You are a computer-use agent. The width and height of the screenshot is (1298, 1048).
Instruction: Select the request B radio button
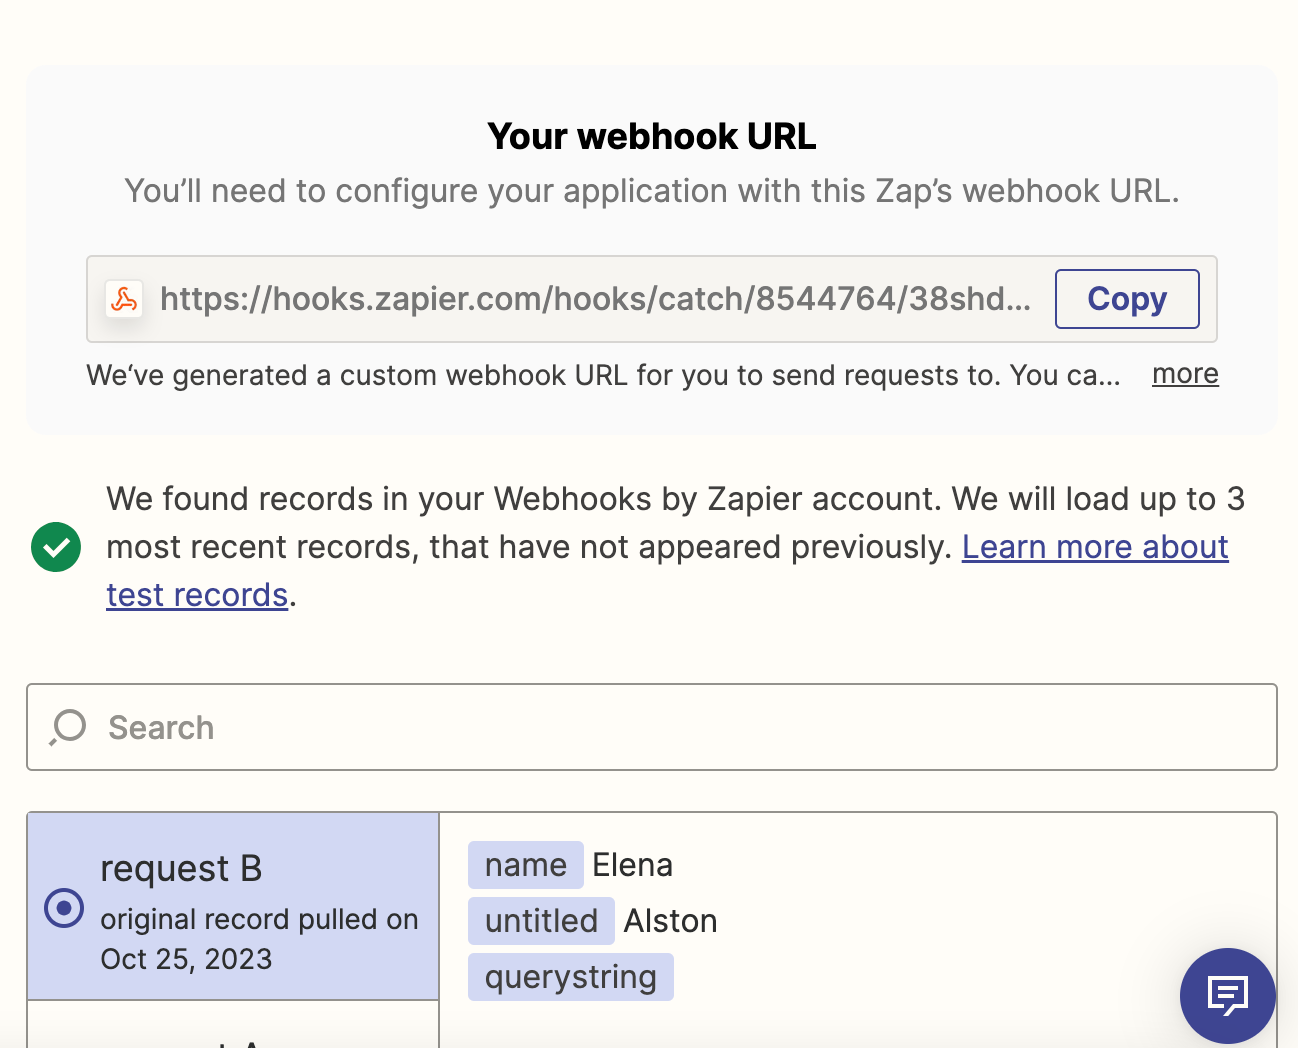pos(64,908)
